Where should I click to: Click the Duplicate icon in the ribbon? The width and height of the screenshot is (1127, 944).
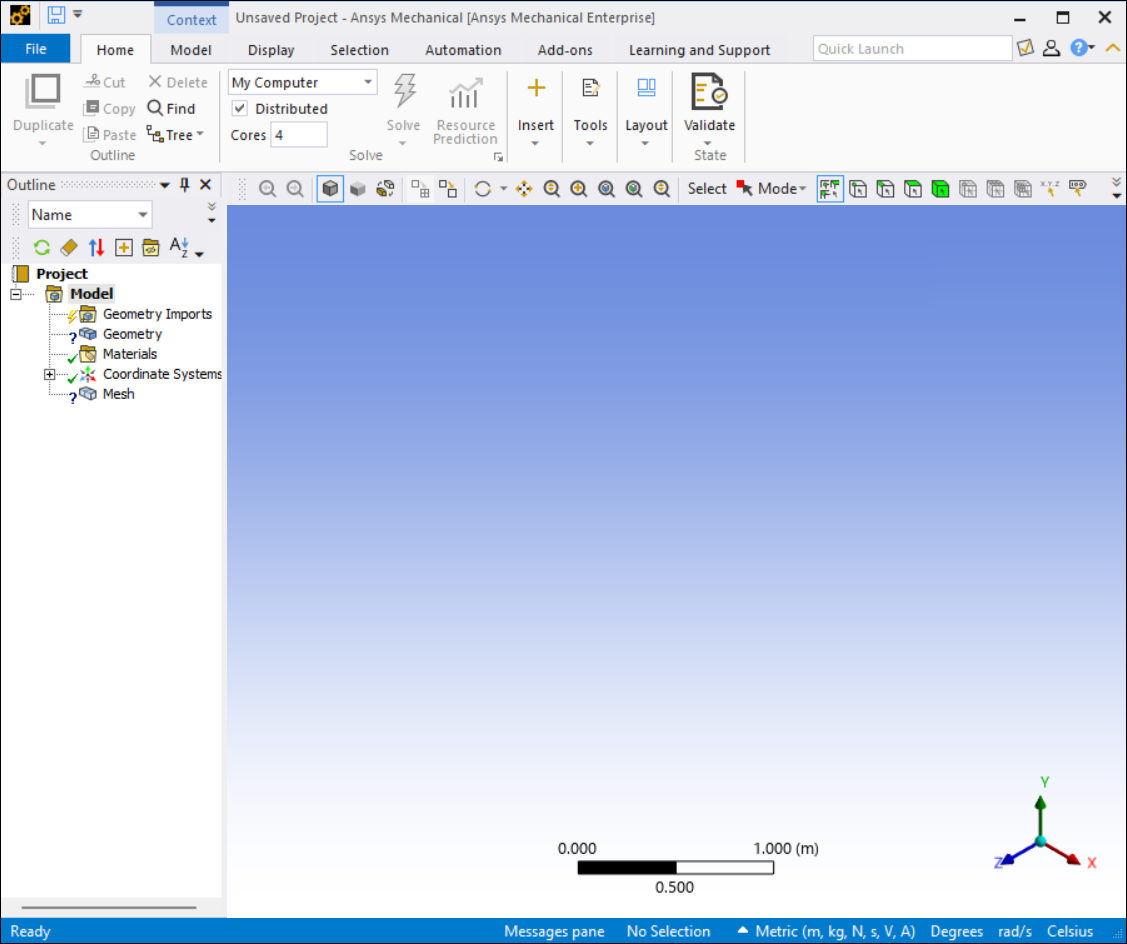click(43, 92)
